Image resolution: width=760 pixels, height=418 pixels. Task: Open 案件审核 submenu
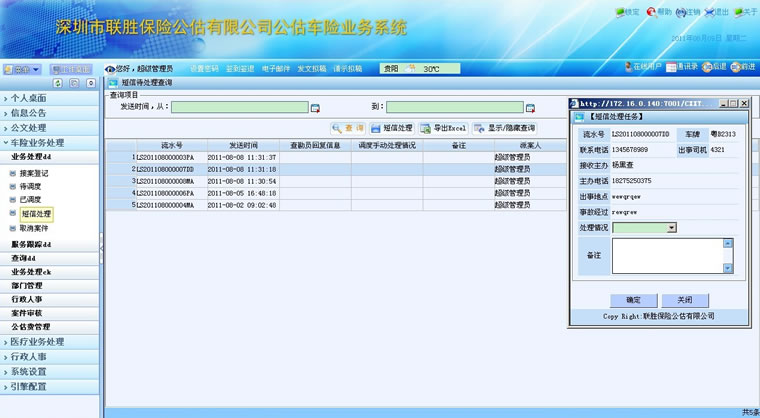point(49,313)
